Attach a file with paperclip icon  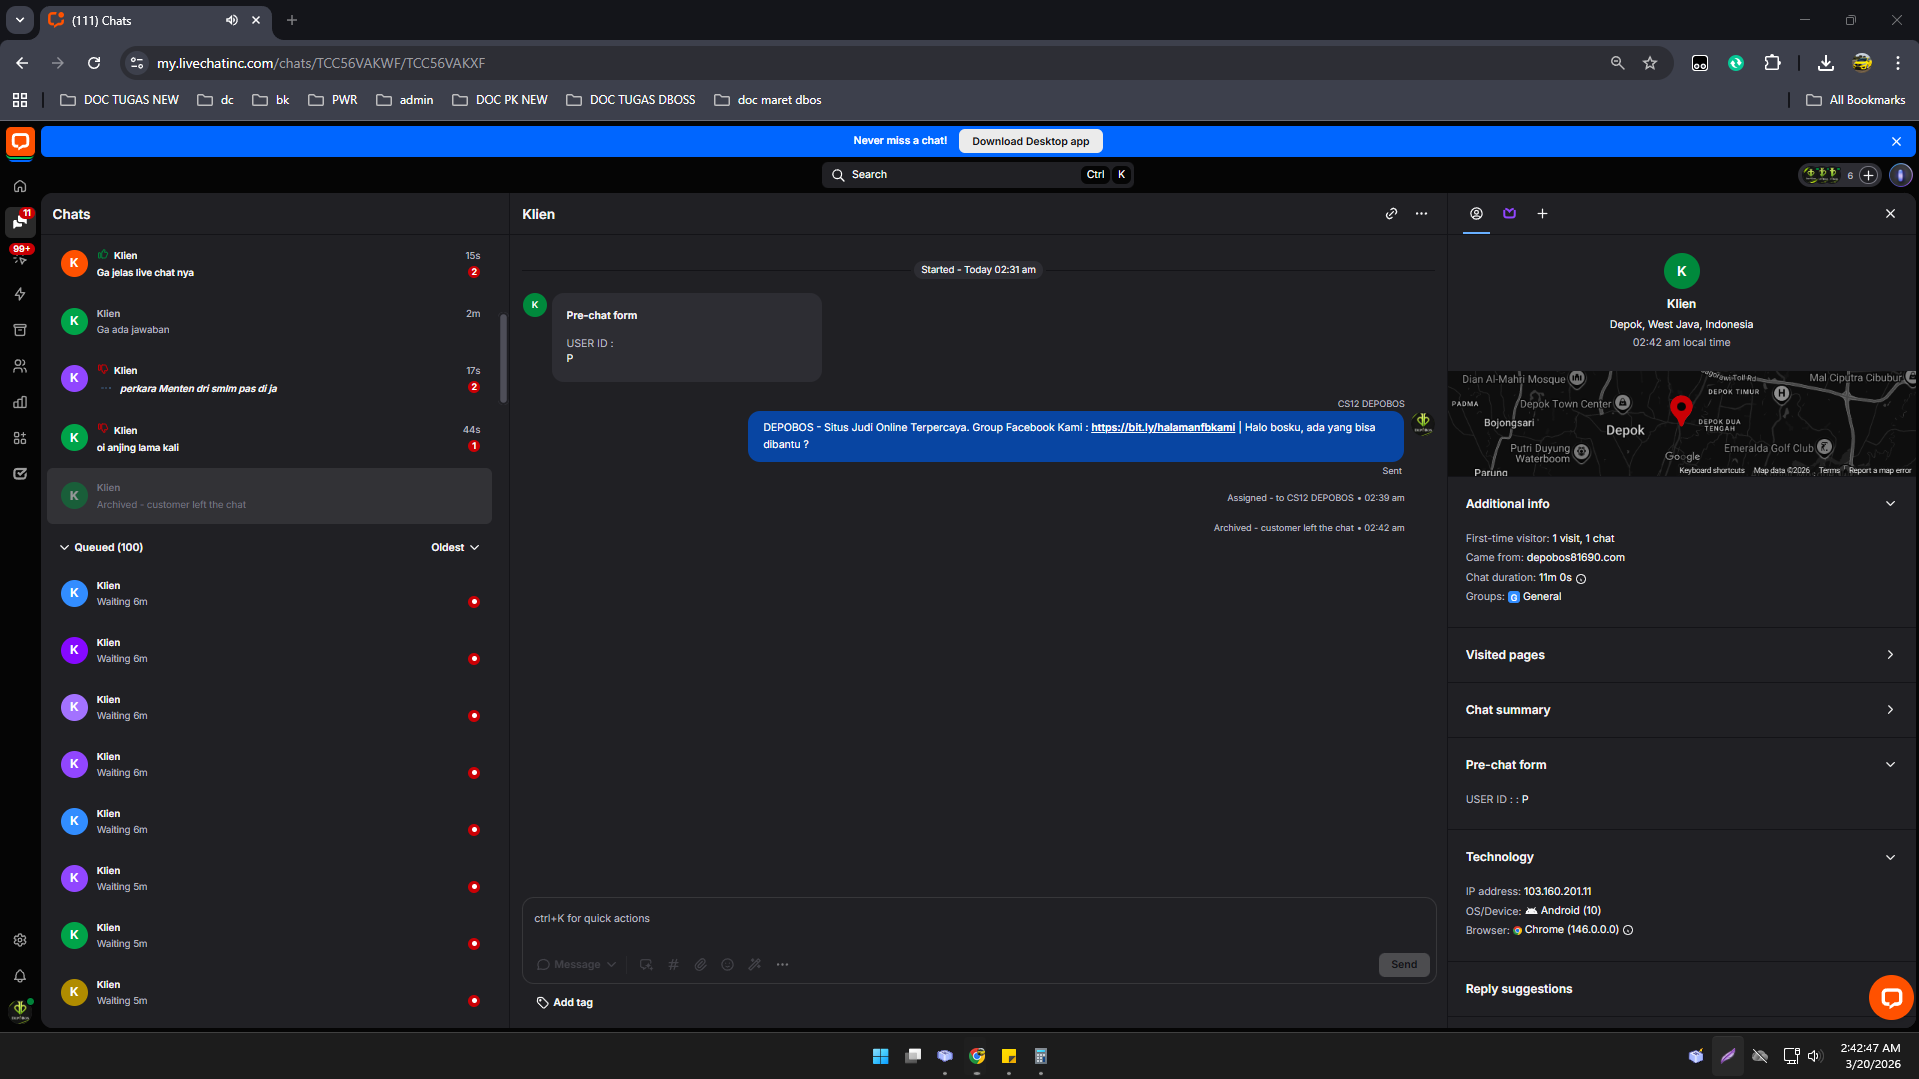700,965
